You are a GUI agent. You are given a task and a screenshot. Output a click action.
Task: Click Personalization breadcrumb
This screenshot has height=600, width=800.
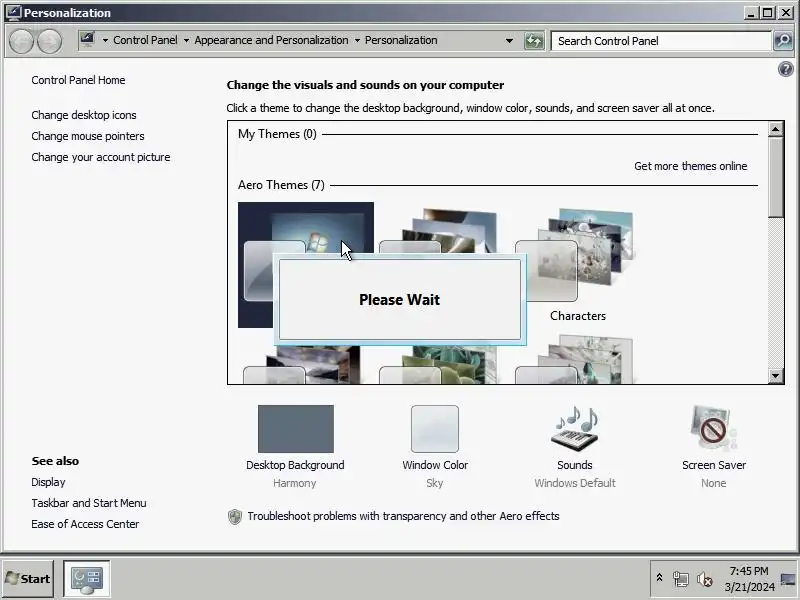[x=401, y=40]
